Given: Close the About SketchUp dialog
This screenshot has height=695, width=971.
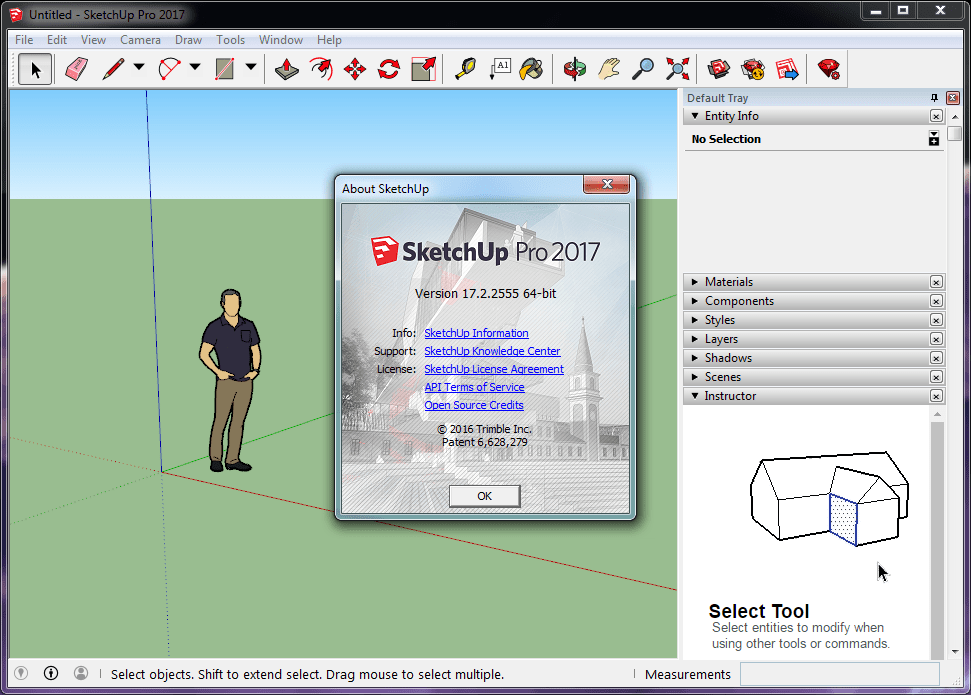Looking at the screenshot, I should [606, 184].
